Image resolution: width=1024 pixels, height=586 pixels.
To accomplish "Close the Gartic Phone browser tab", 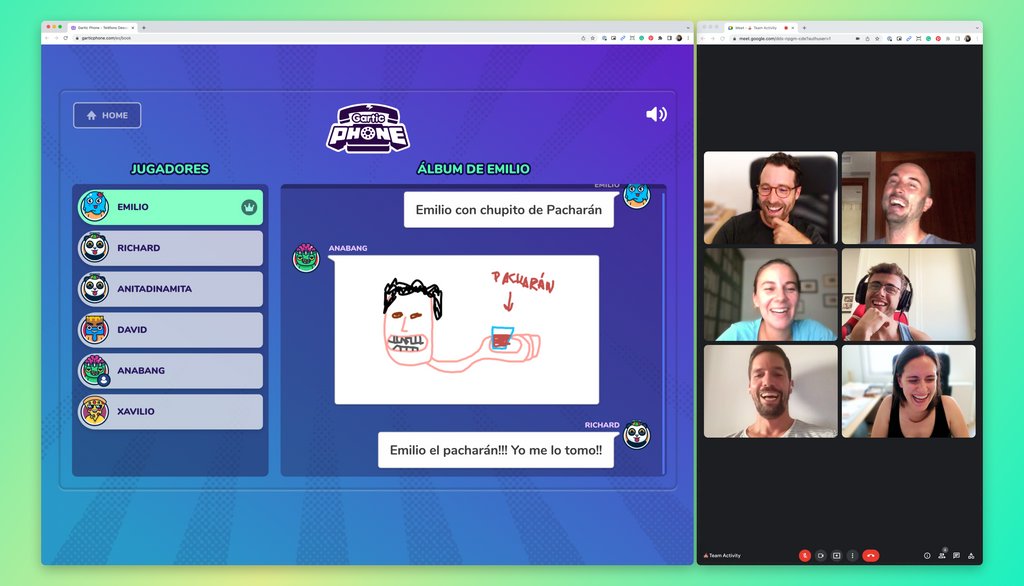I will pos(133,27).
